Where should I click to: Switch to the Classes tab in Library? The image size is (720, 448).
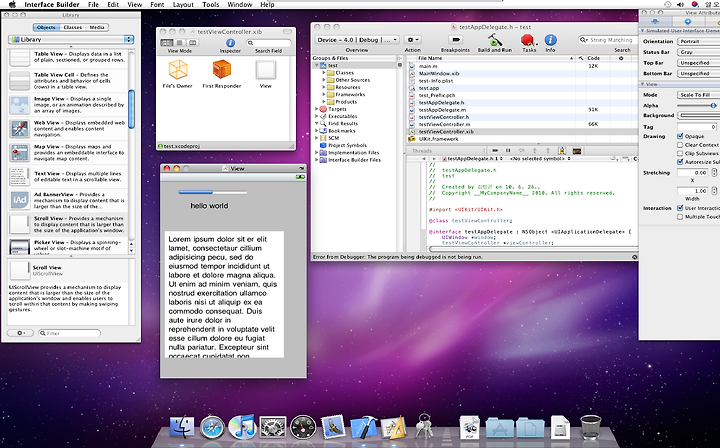click(x=73, y=27)
